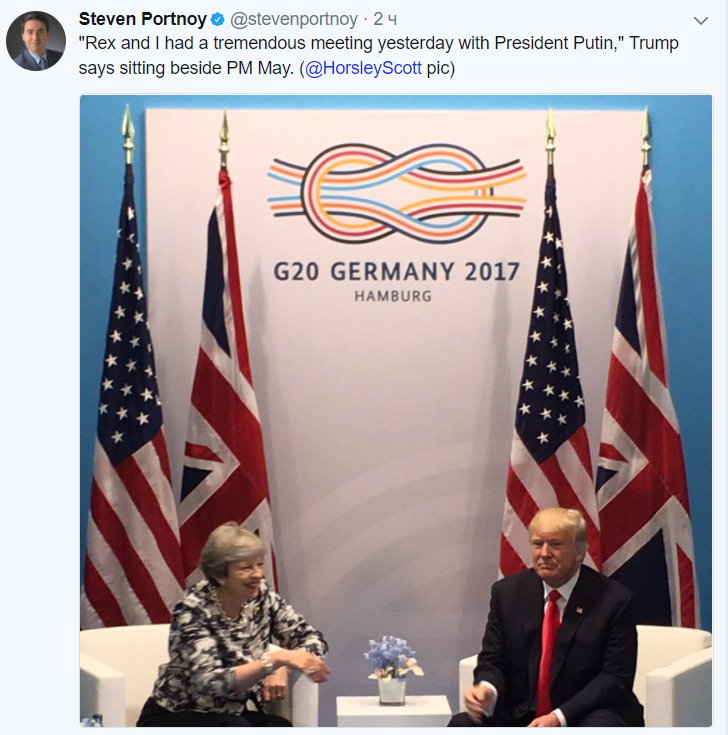Screen dimensions: 728x735
Task: Click the blue verified badge icon
Action: coord(217,20)
